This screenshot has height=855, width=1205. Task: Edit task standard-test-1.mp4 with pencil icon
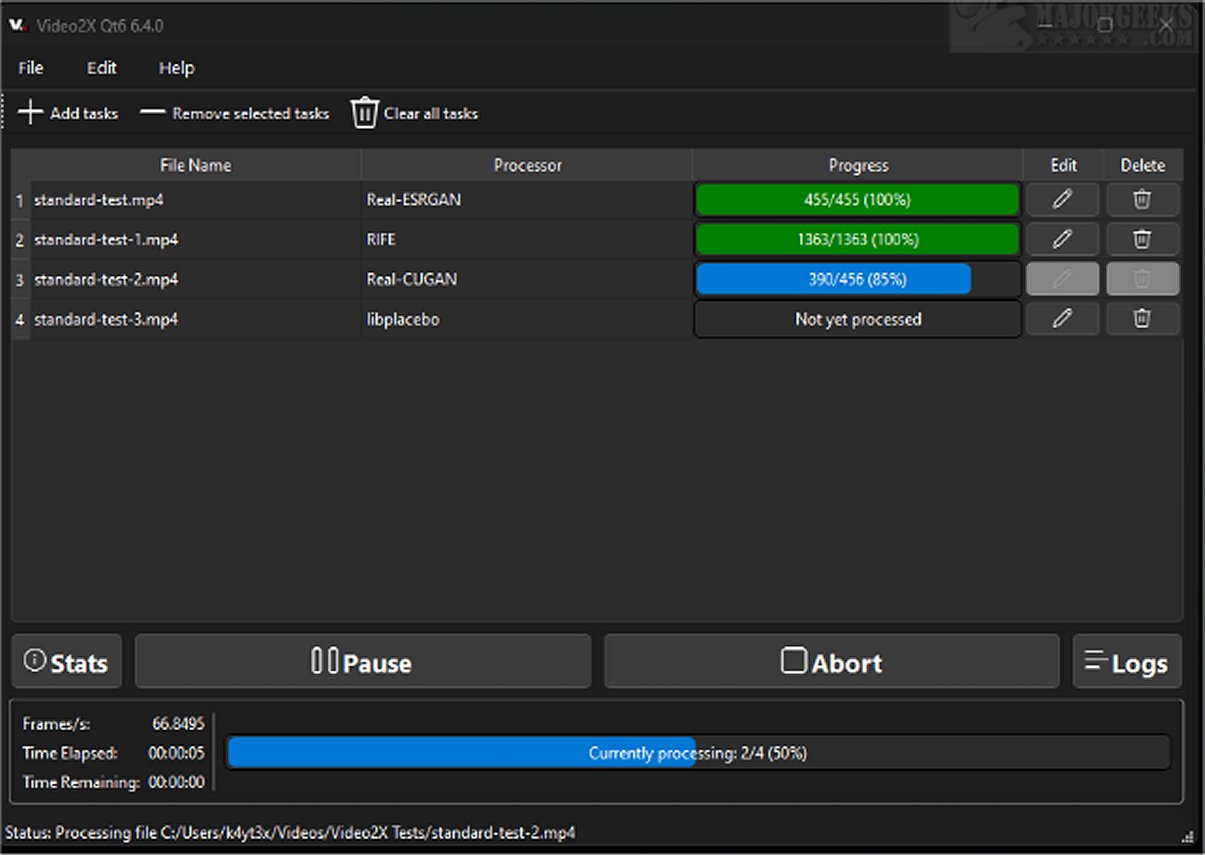(1062, 239)
